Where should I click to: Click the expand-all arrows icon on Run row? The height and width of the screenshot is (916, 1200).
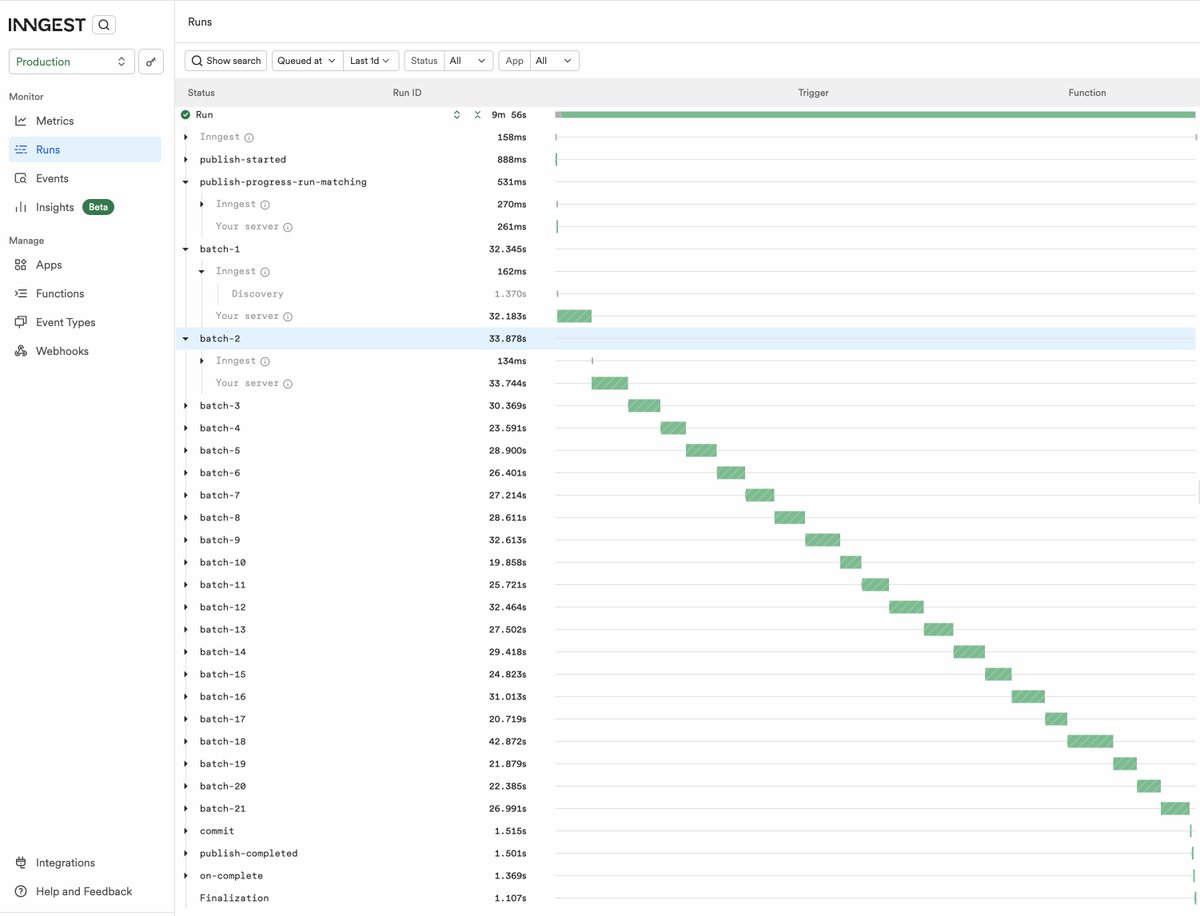pyautogui.click(x=457, y=115)
